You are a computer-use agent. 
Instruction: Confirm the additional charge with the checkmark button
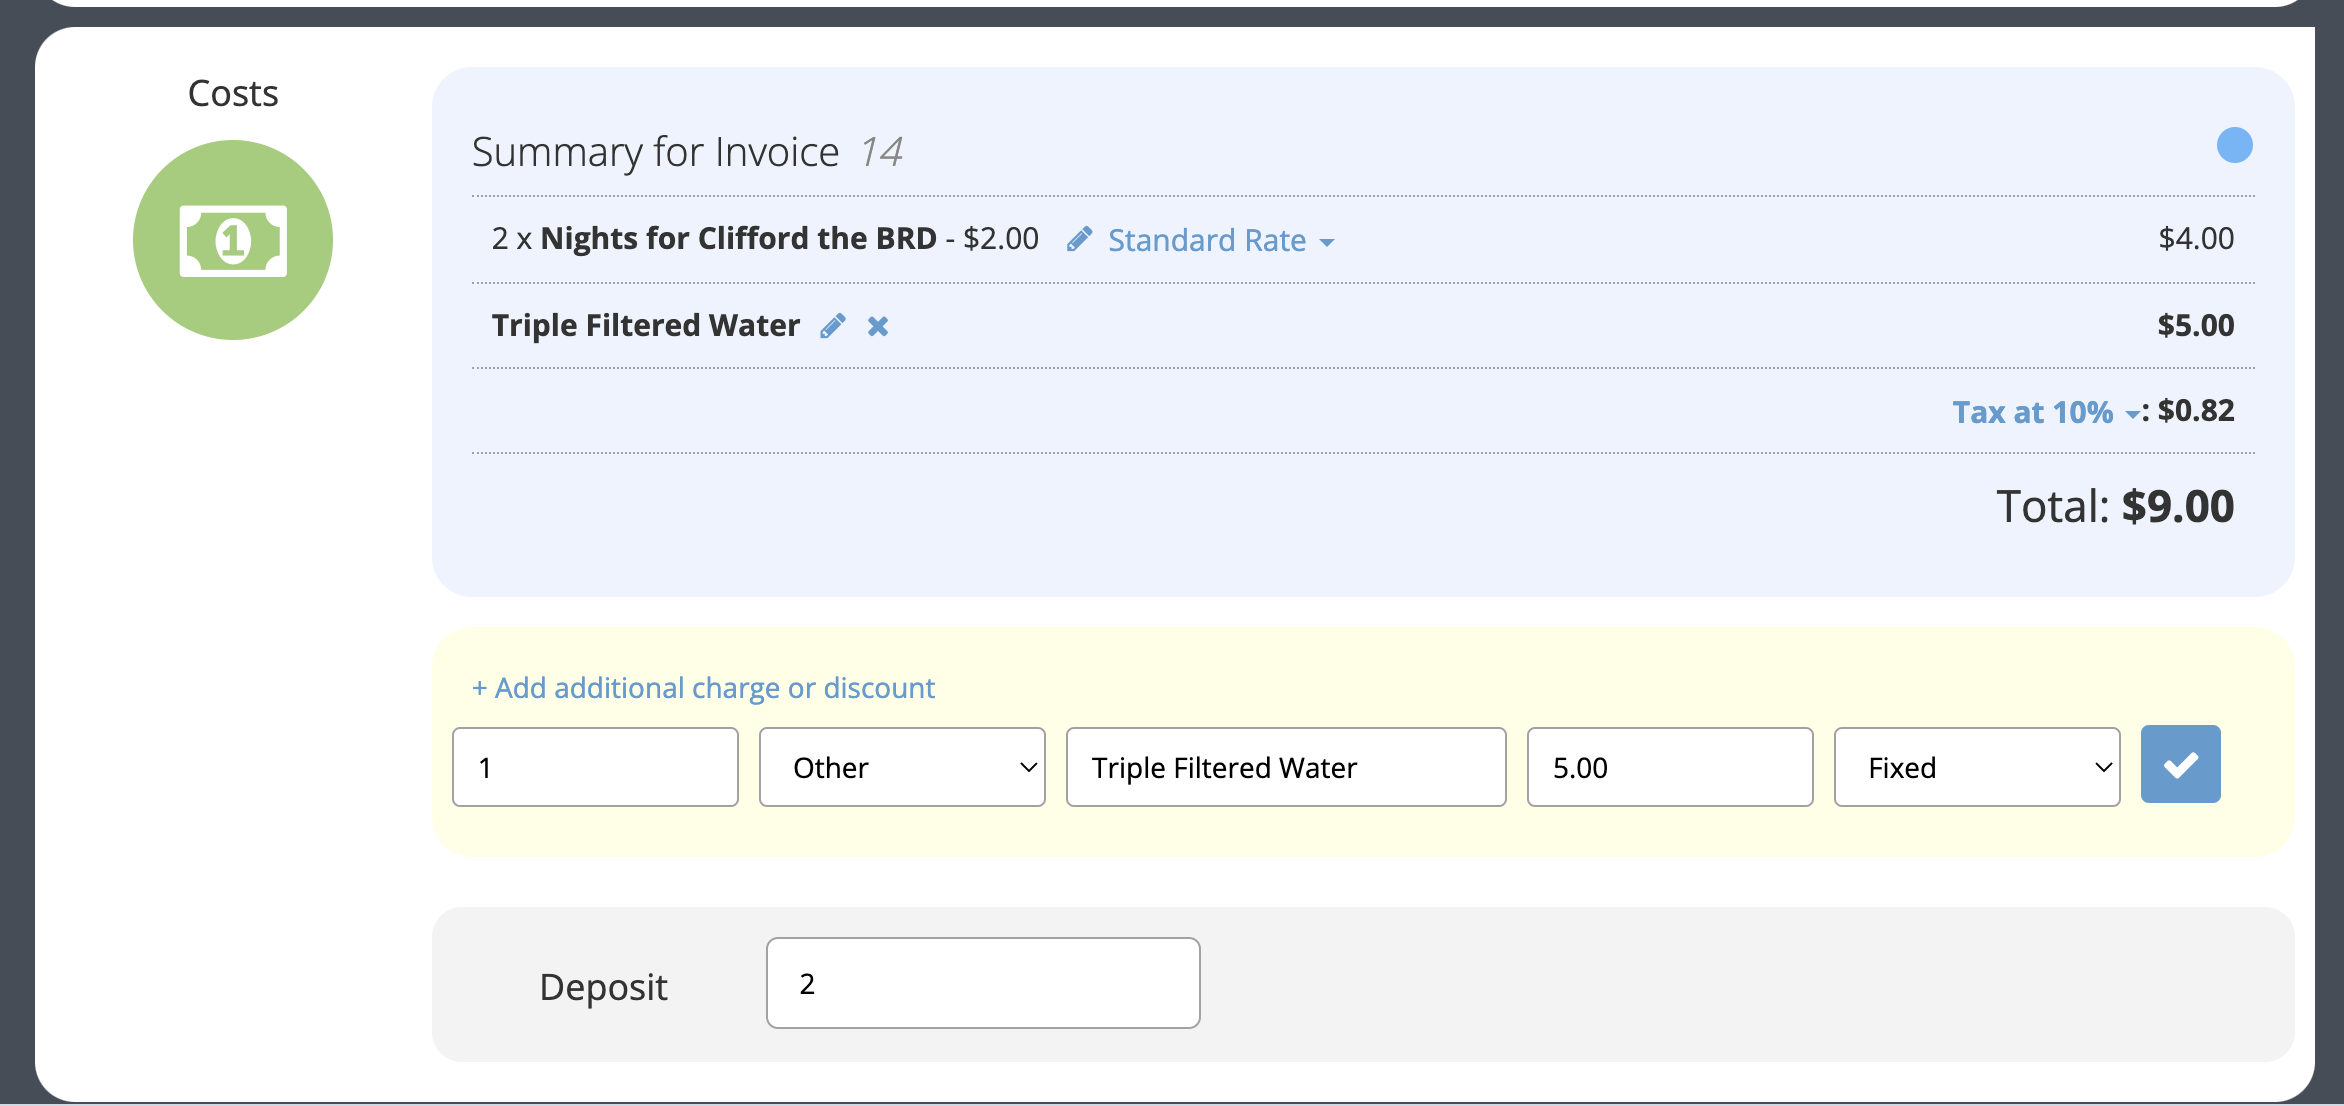pos(2180,765)
